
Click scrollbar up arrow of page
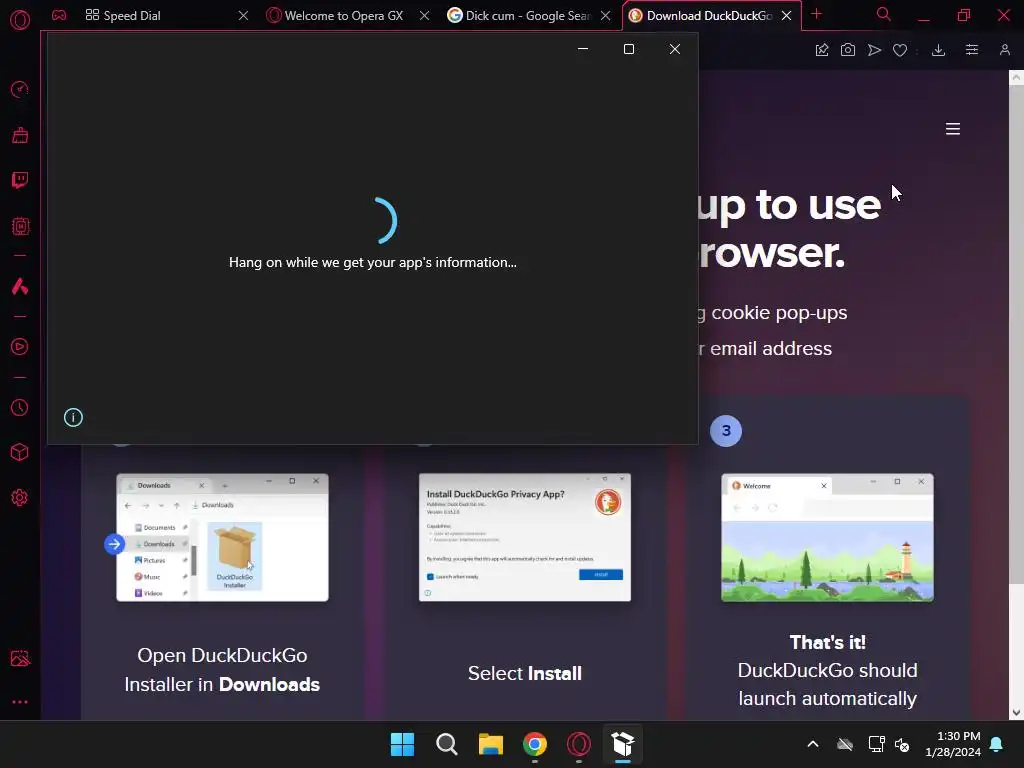pos(1016,78)
